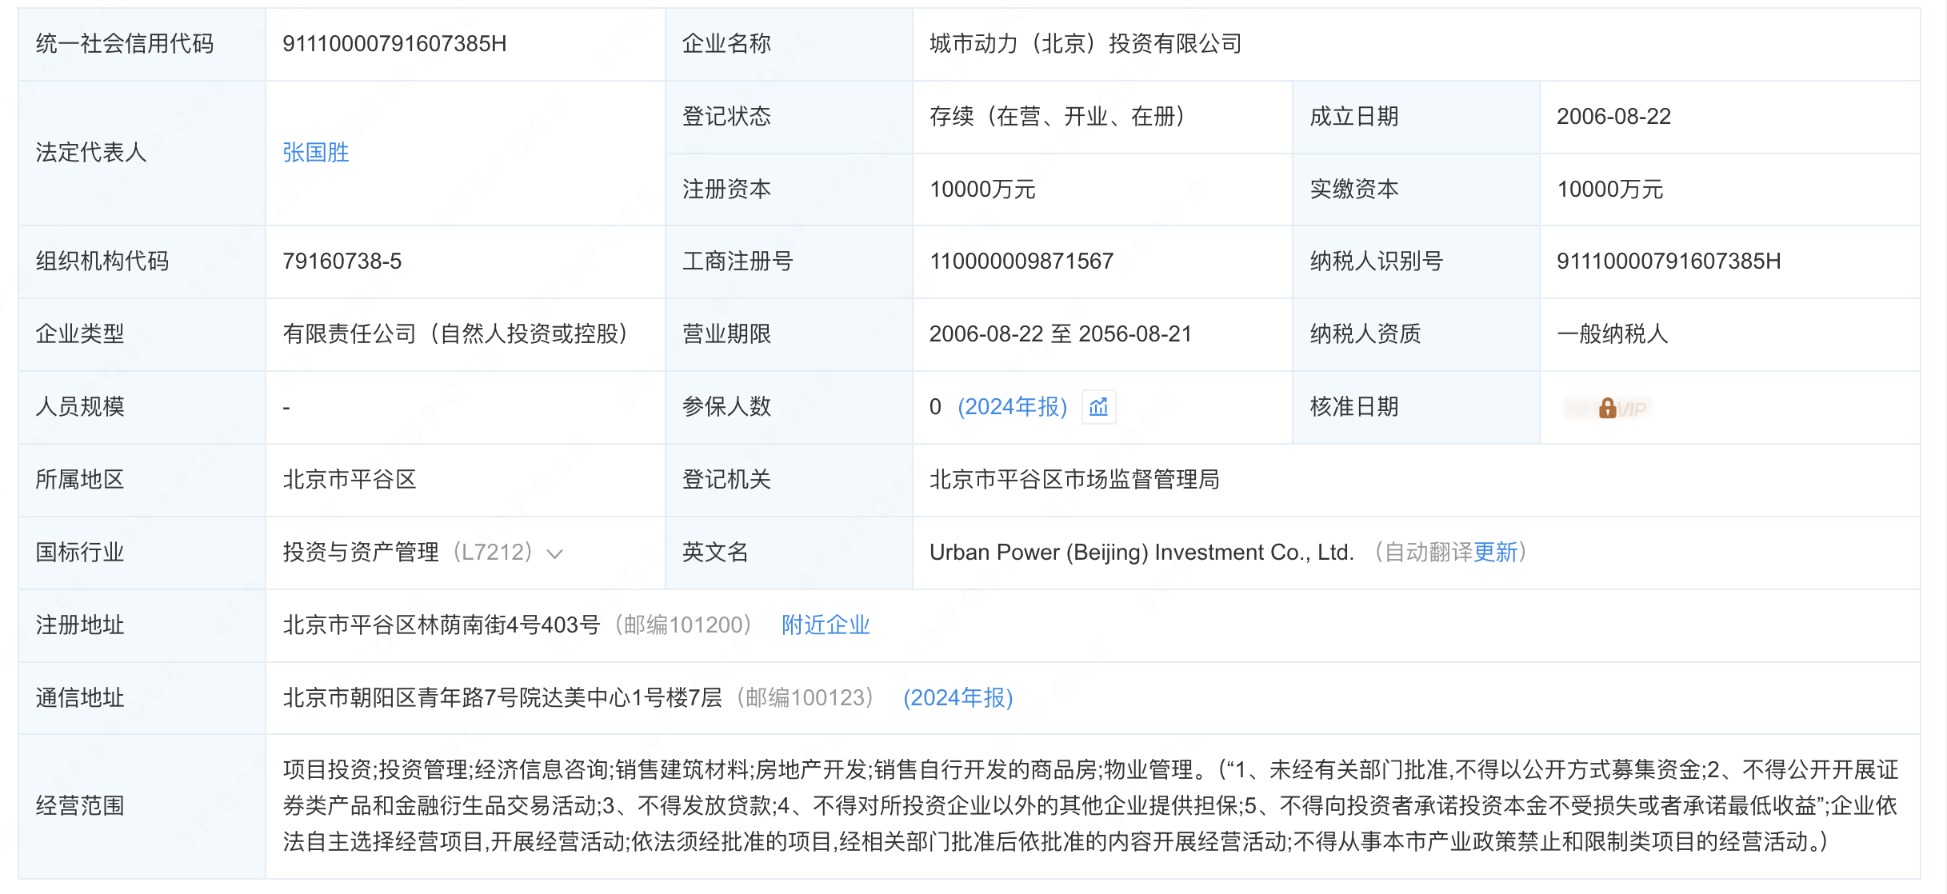Screen dimensions: 1947x894
Task: Open the (2024年报) link beside insured count
Action: 1012,407
